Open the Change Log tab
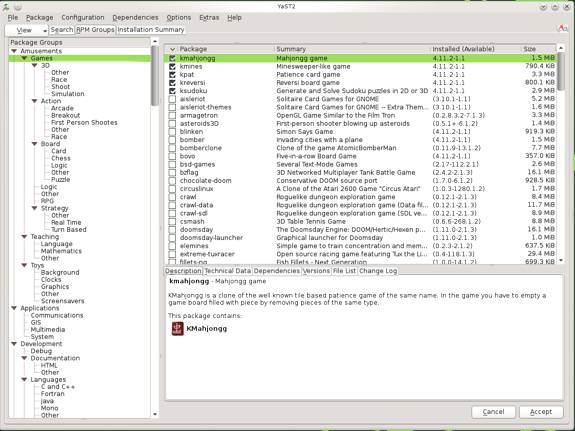Screen dimensions: 575x431 (x=378, y=271)
